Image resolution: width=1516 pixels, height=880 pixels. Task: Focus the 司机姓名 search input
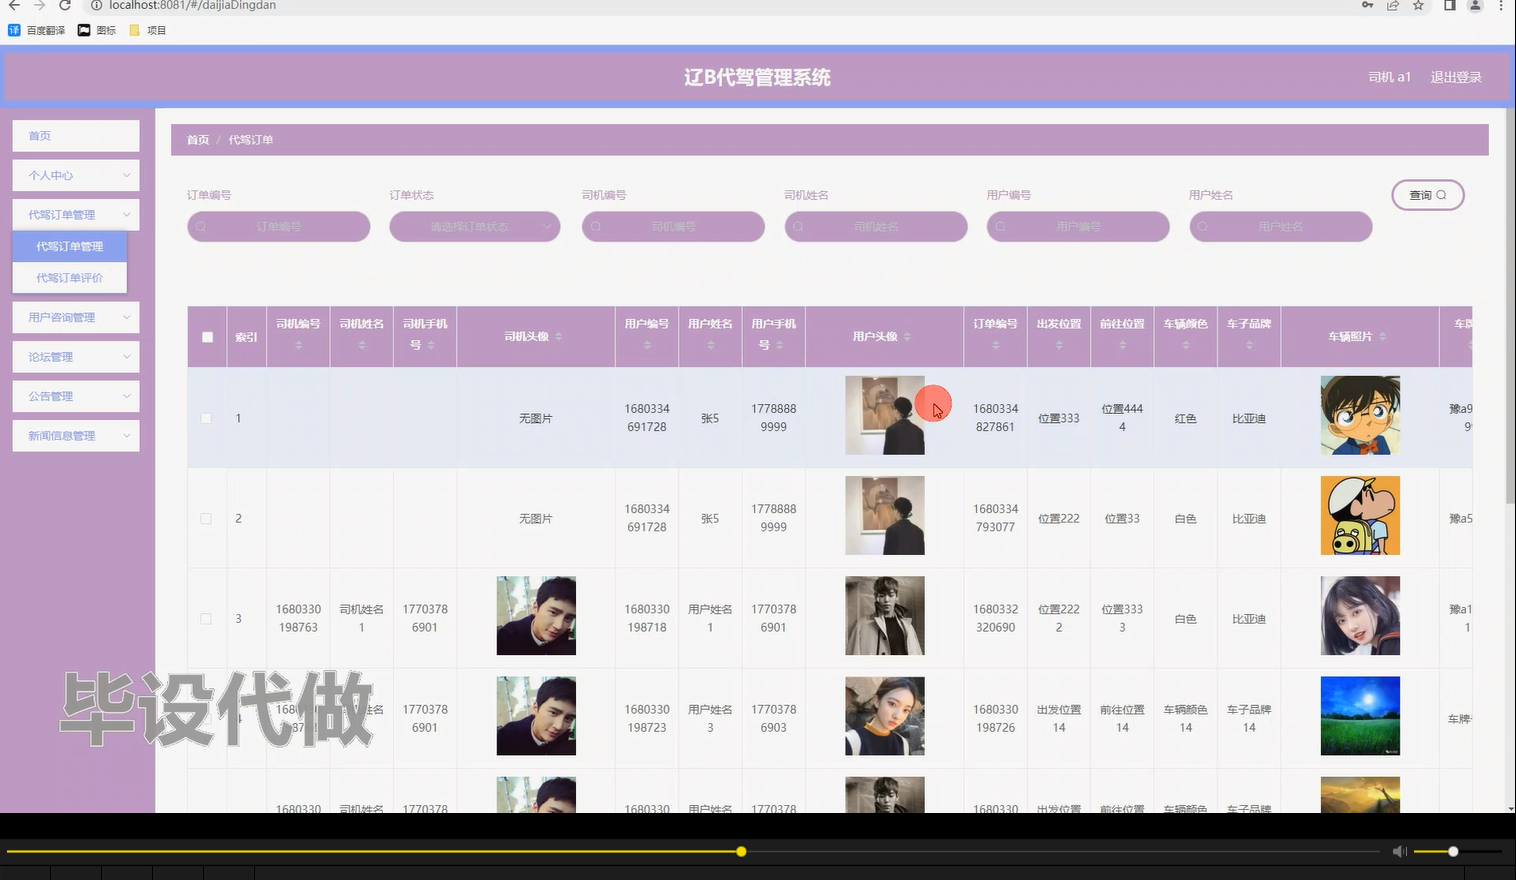pos(876,227)
